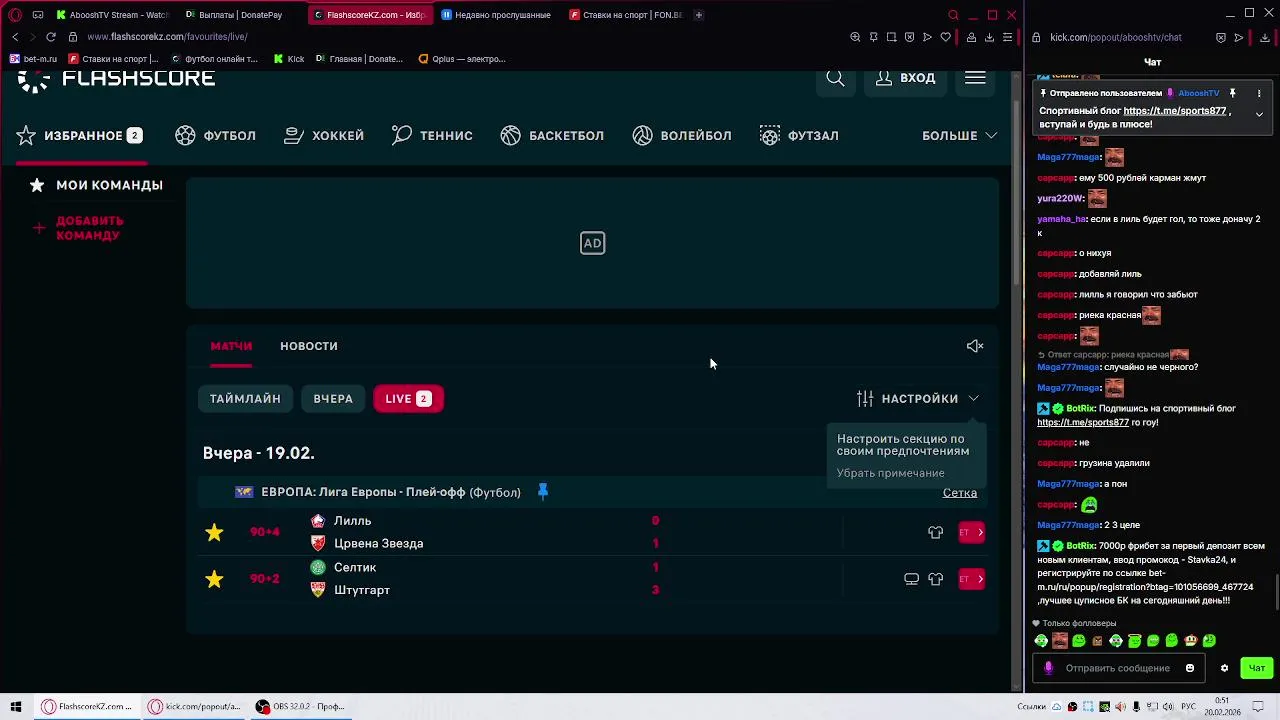The width and height of the screenshot is (1280, 720).
Task: Click the Отправить сообщение chat input
Action: 1117,668
